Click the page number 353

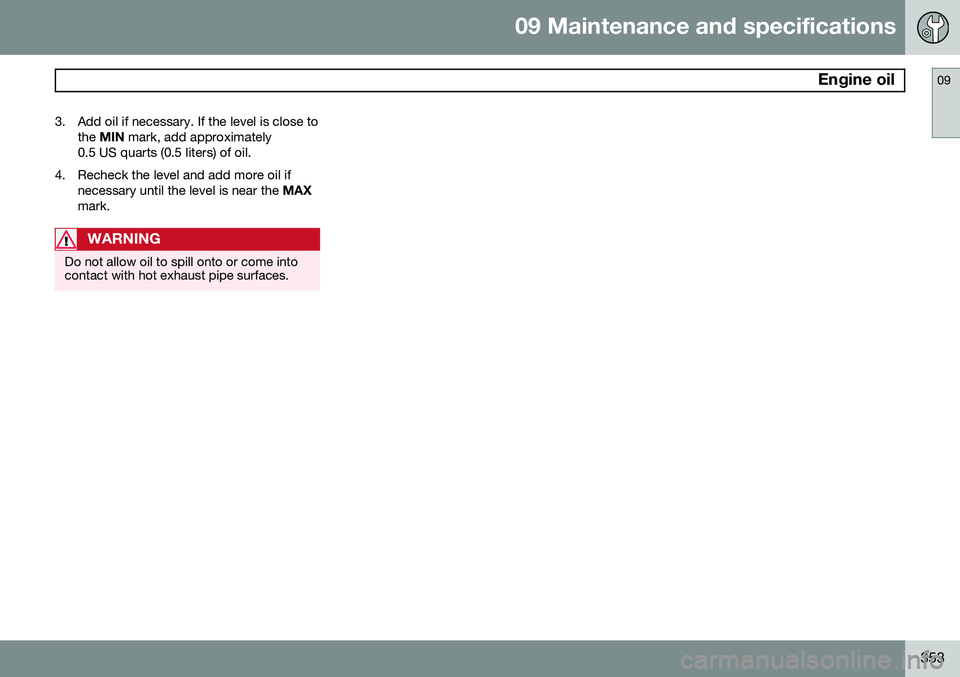coord(932,657)
